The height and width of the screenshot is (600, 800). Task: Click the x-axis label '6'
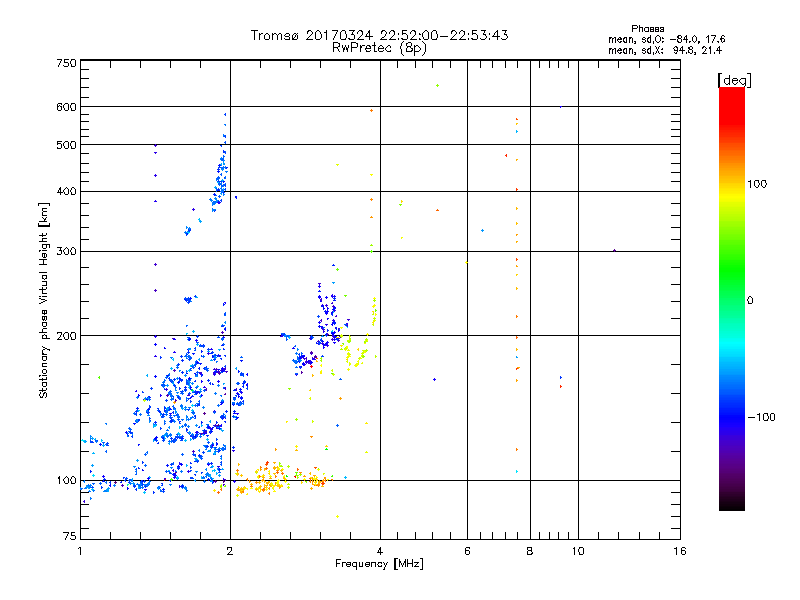(467, 551)
